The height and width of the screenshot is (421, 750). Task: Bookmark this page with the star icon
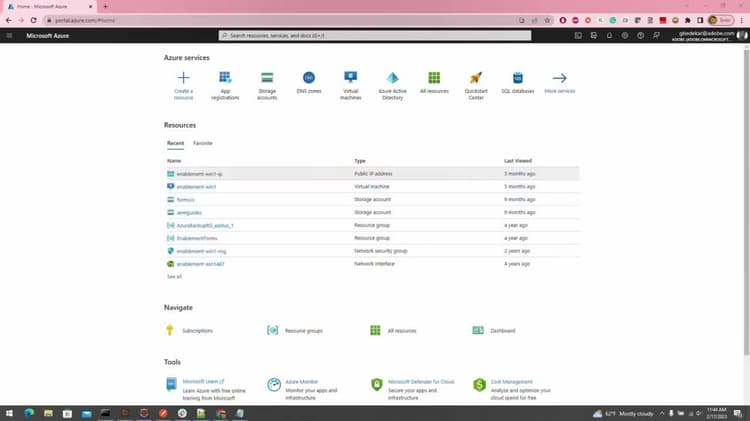click(x=547, y=20)
